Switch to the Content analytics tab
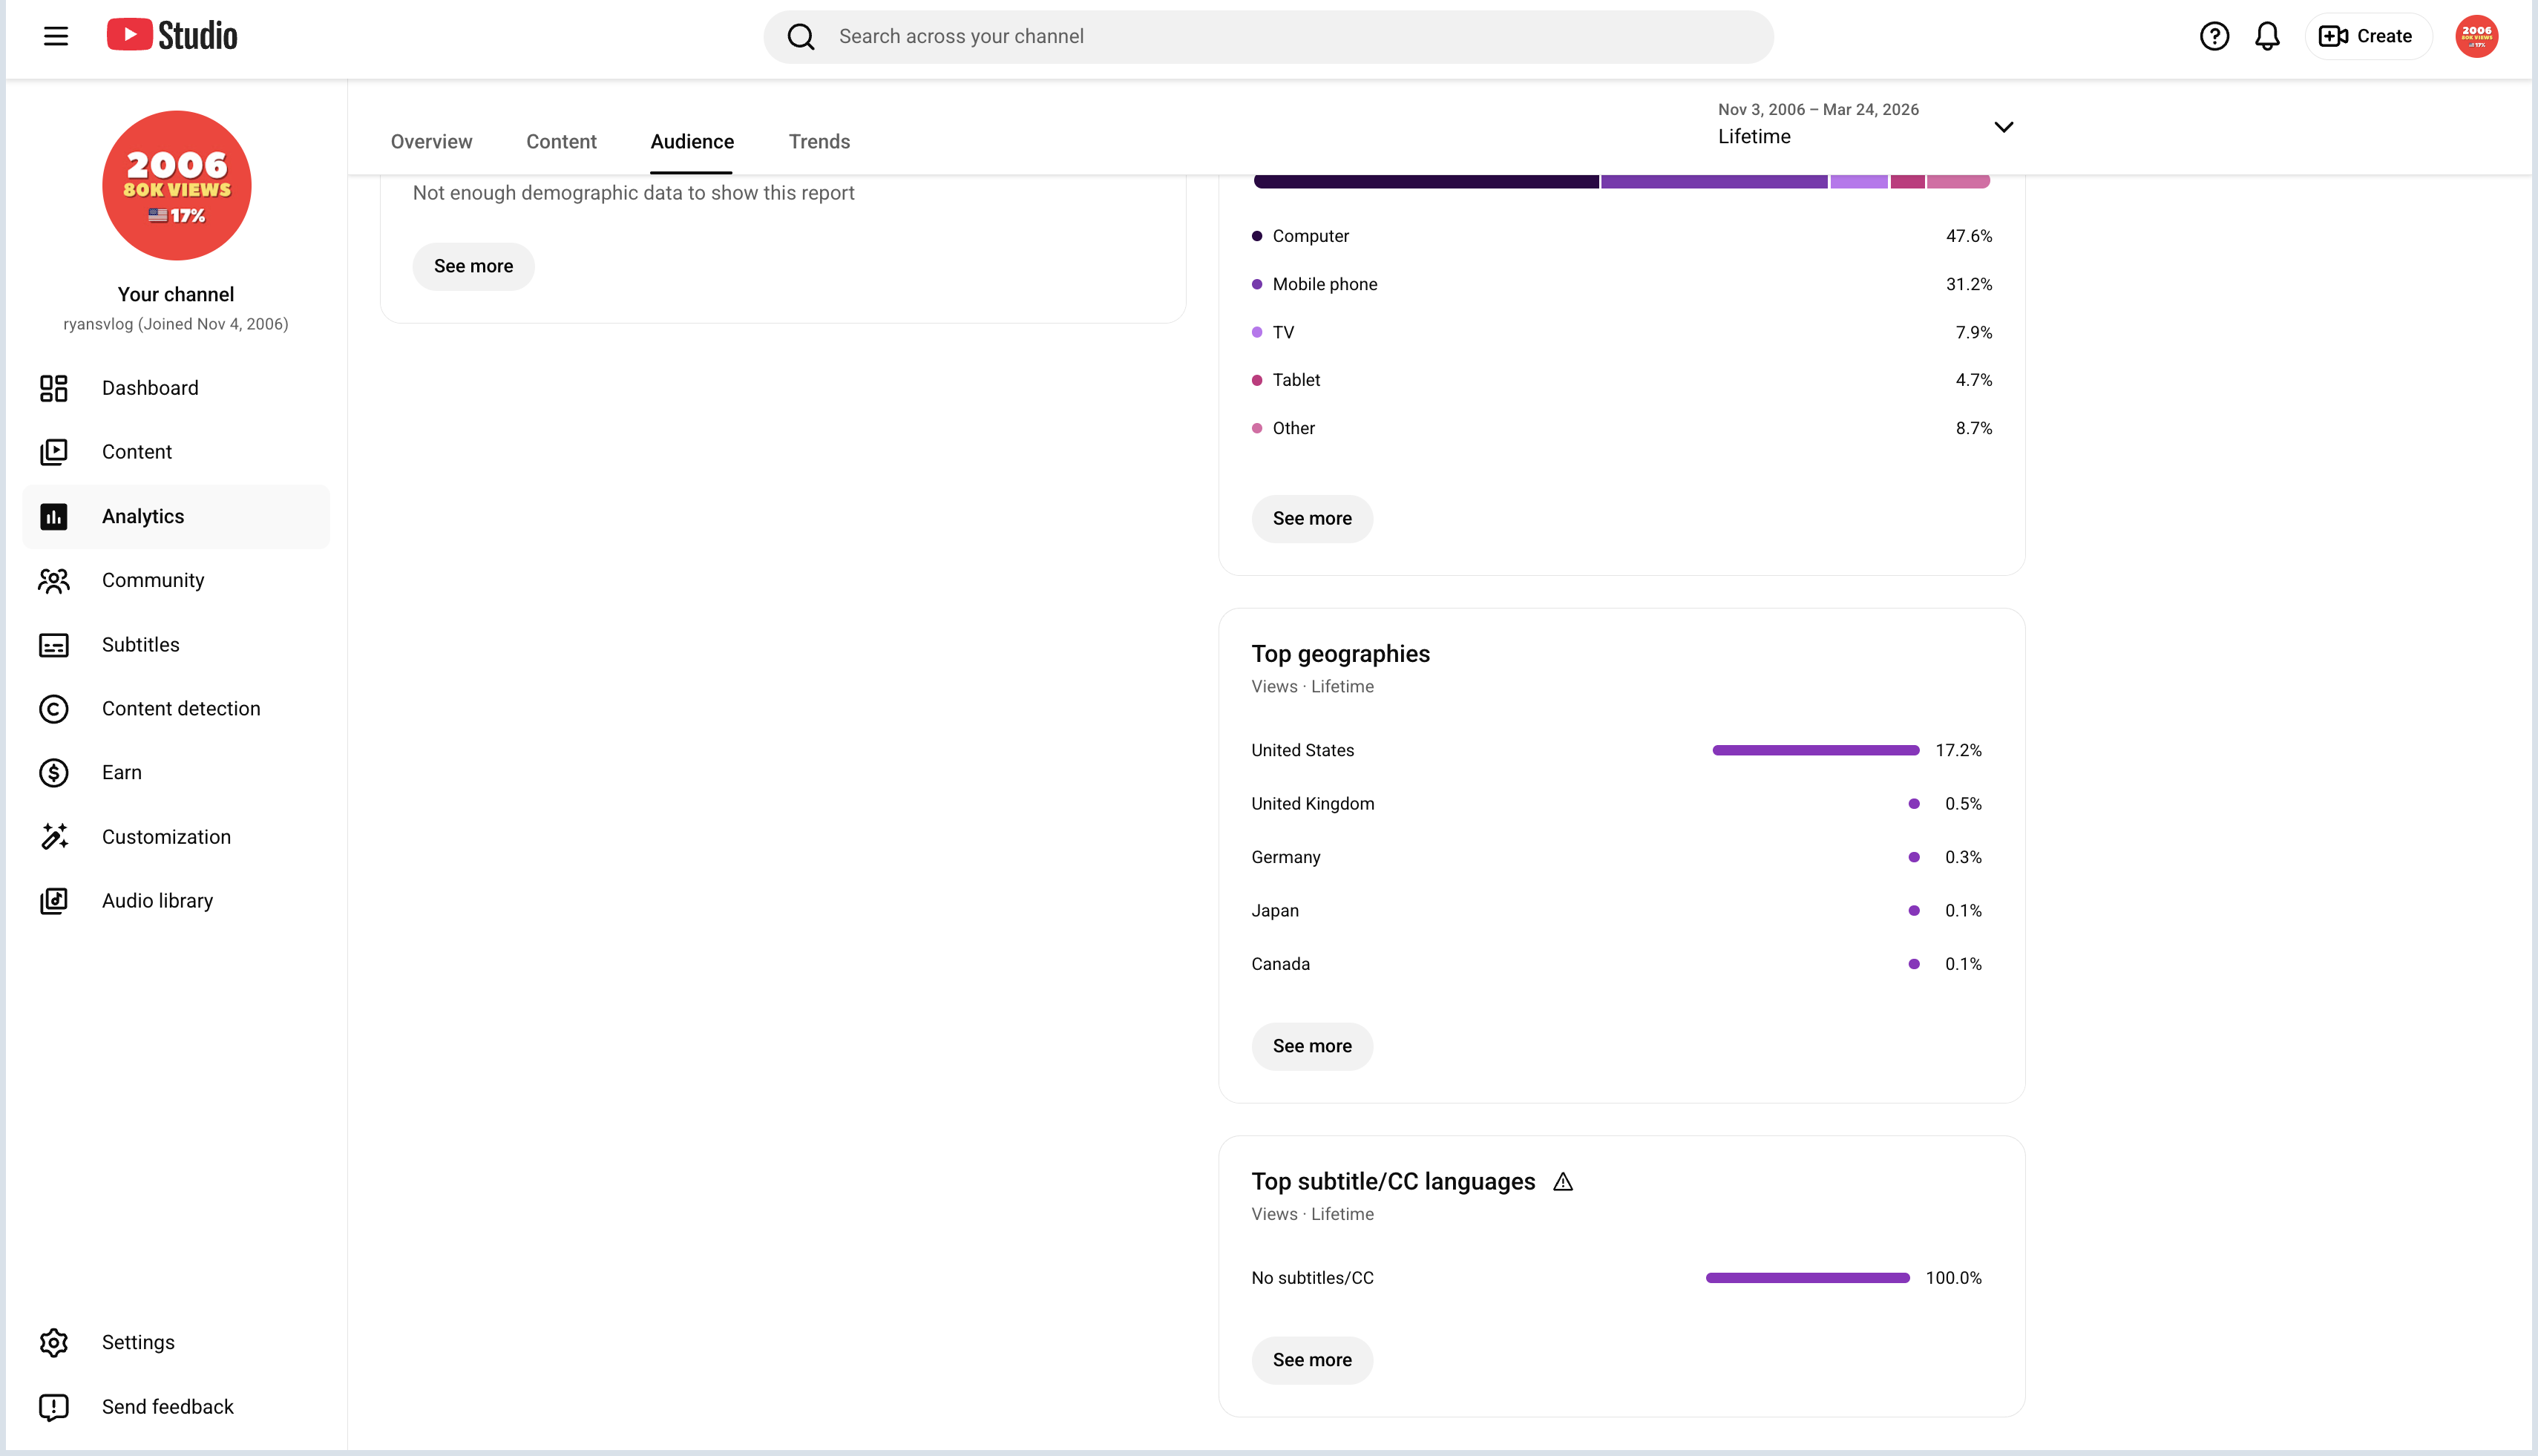 [561, 142]
